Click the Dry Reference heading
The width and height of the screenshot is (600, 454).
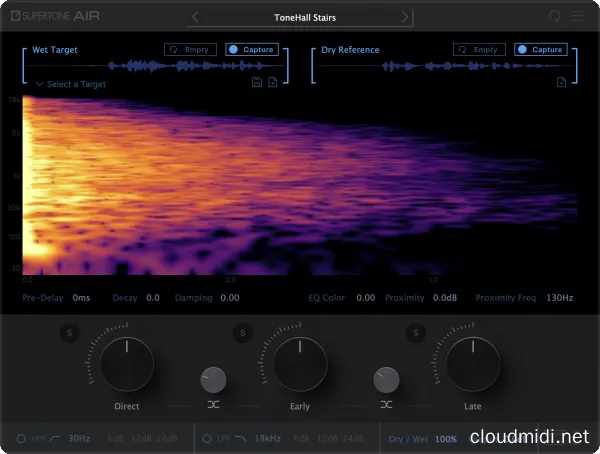pos(350,50)
